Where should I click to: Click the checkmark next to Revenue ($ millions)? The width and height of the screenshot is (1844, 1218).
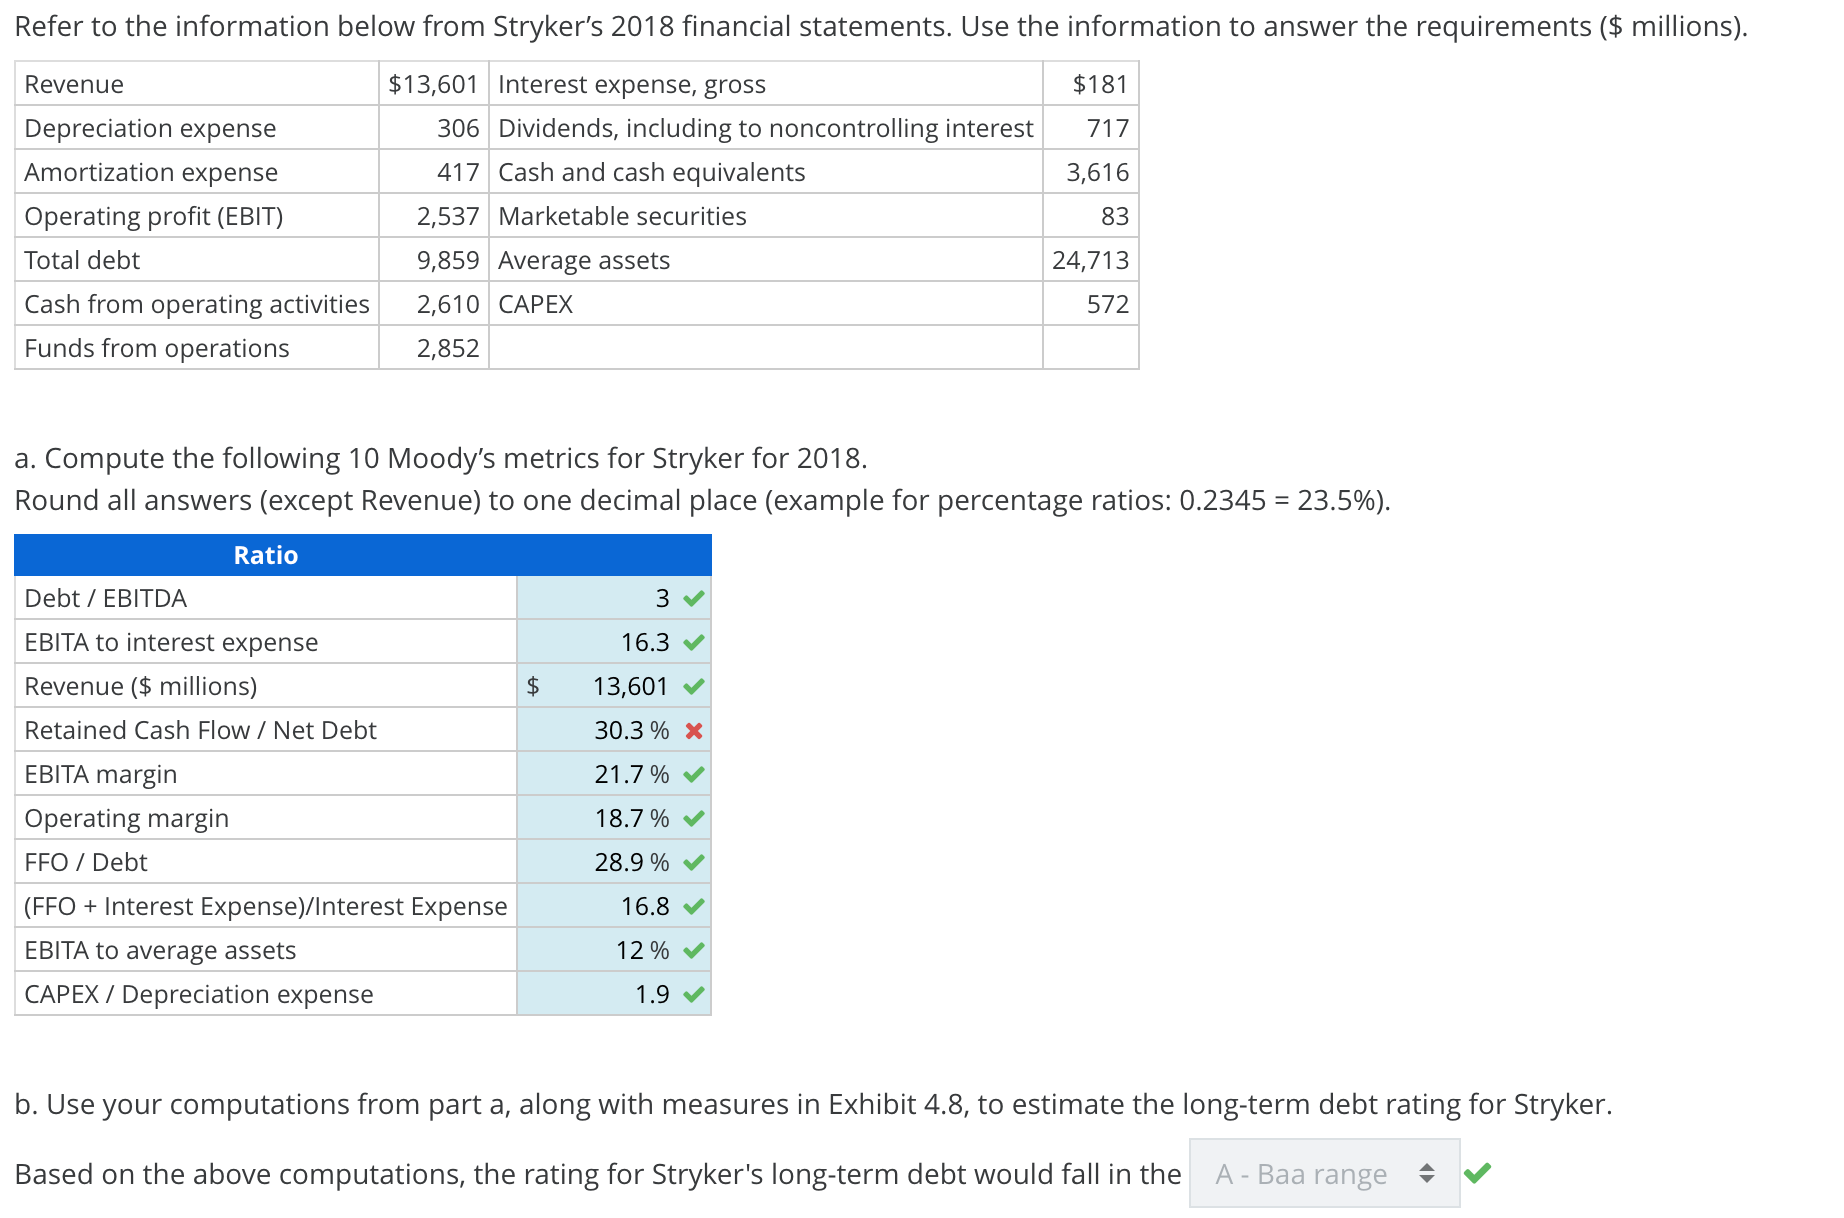point(693,686)
